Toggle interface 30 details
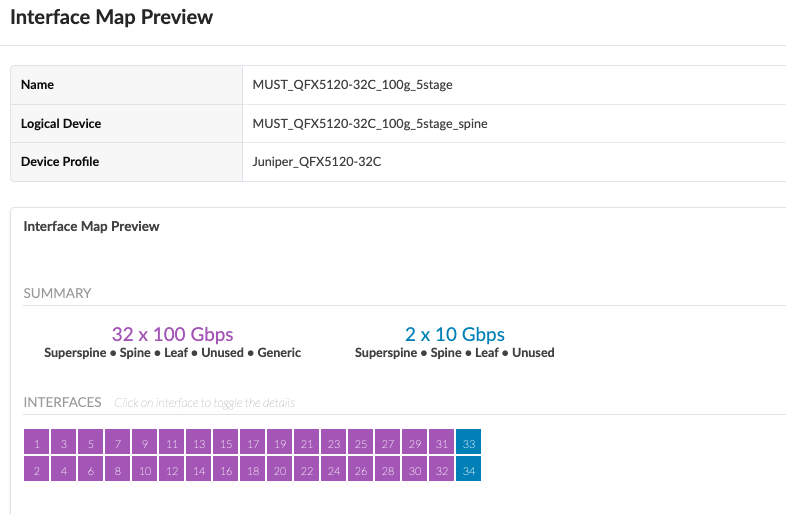This screenshot has height=514, width=786. coord(414,470)
